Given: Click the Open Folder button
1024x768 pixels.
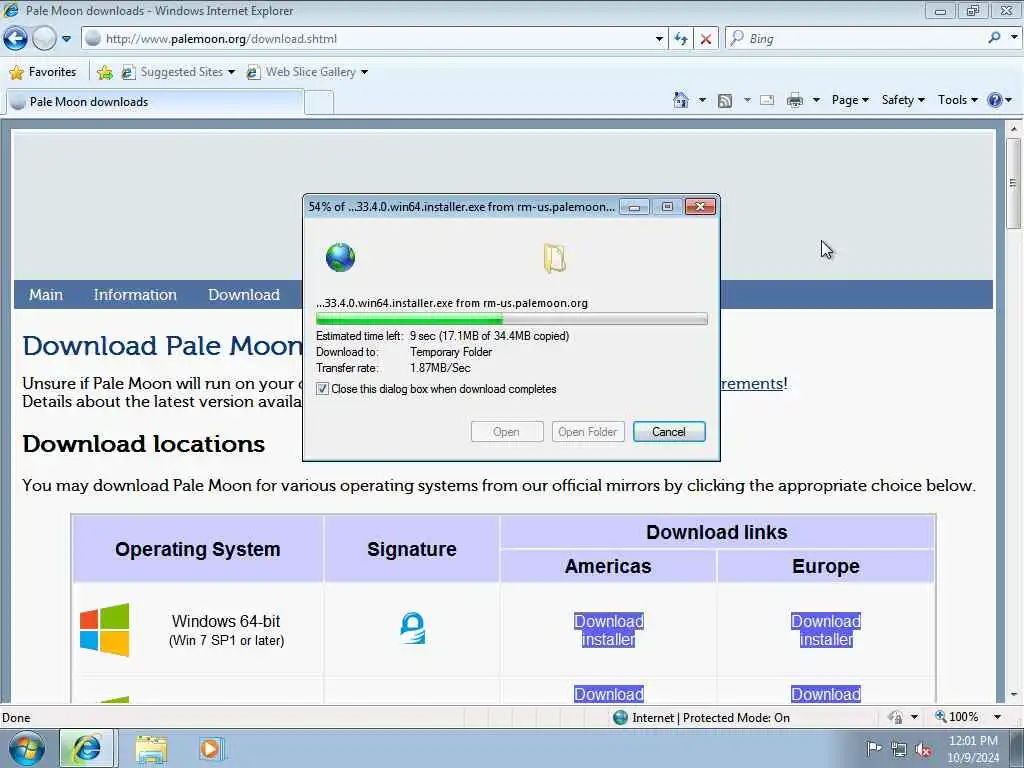Looking at the screenshot, I should click(588, 432).
